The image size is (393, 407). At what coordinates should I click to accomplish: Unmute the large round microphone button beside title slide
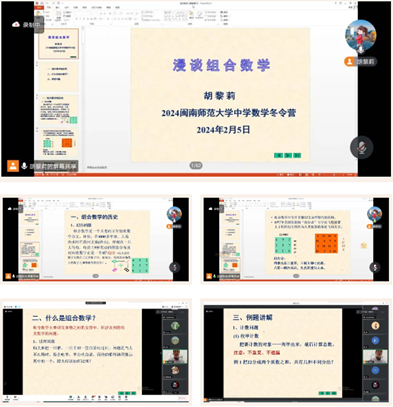pyautogui.click(x=361, y=147)
